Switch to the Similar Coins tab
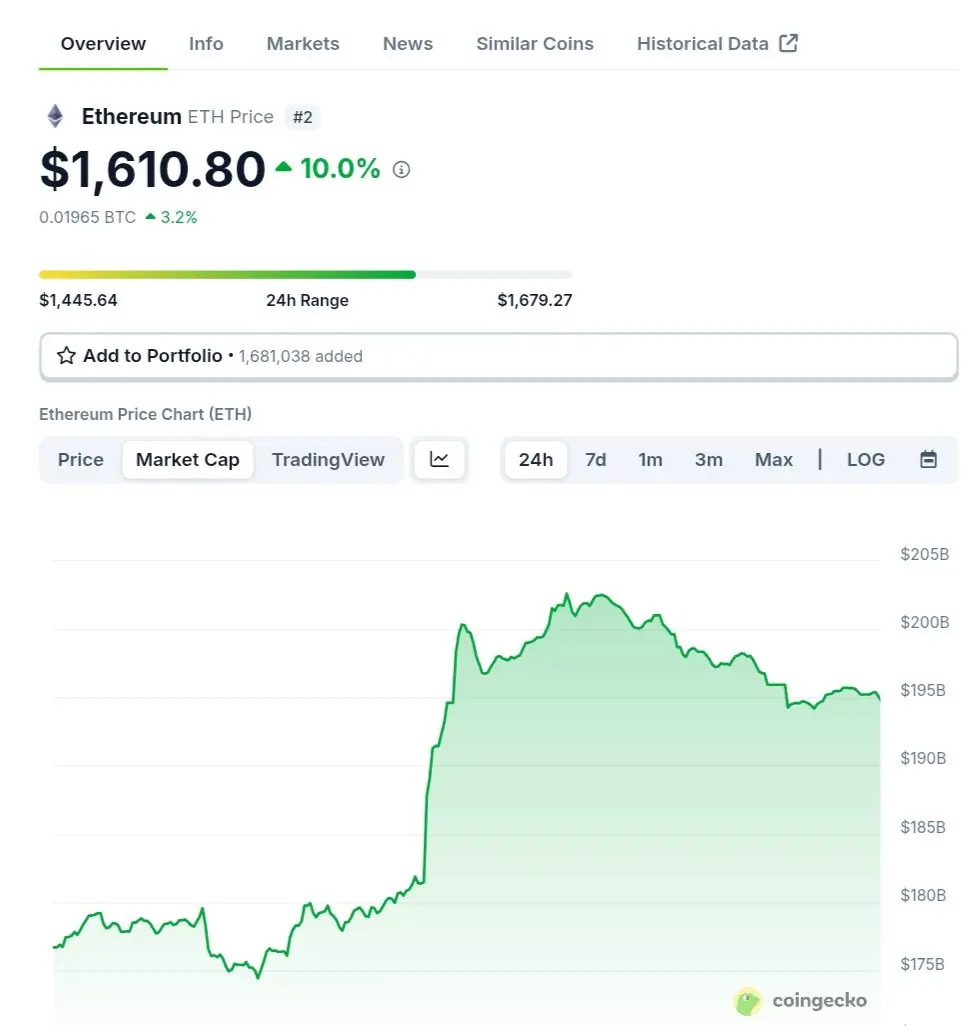Image resolution: width=980 pixels, height=1026 pixels. coord(534,44)
